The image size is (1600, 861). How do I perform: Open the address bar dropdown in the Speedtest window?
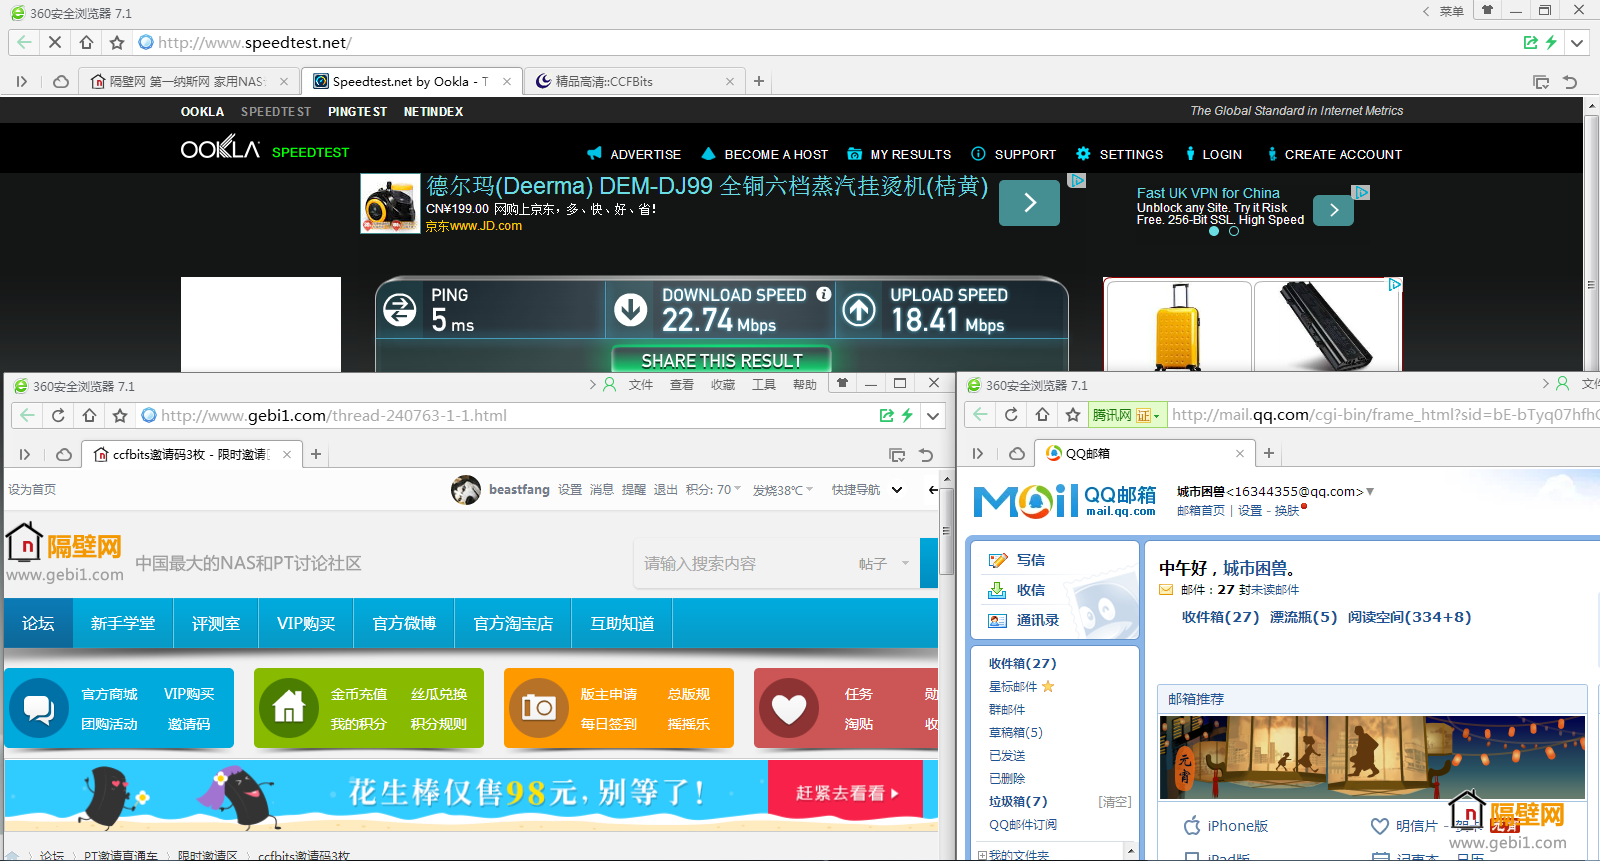[1577, 43]
